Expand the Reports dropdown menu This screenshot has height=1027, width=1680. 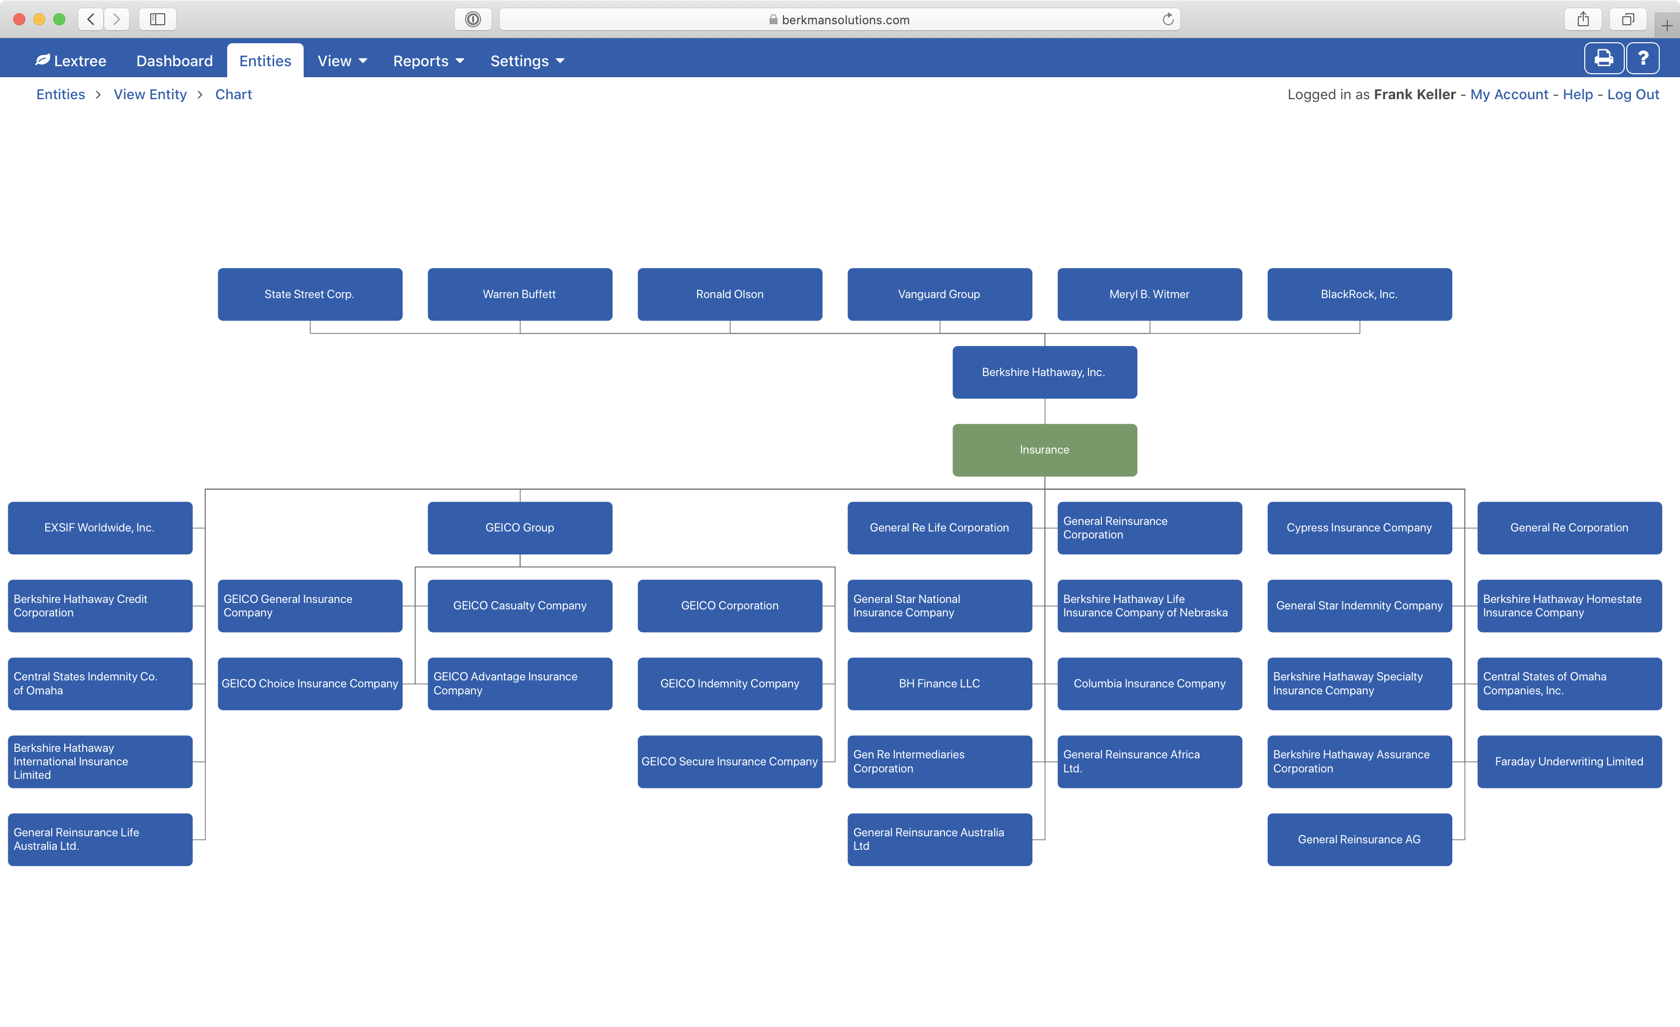click(x=428, y=61)
